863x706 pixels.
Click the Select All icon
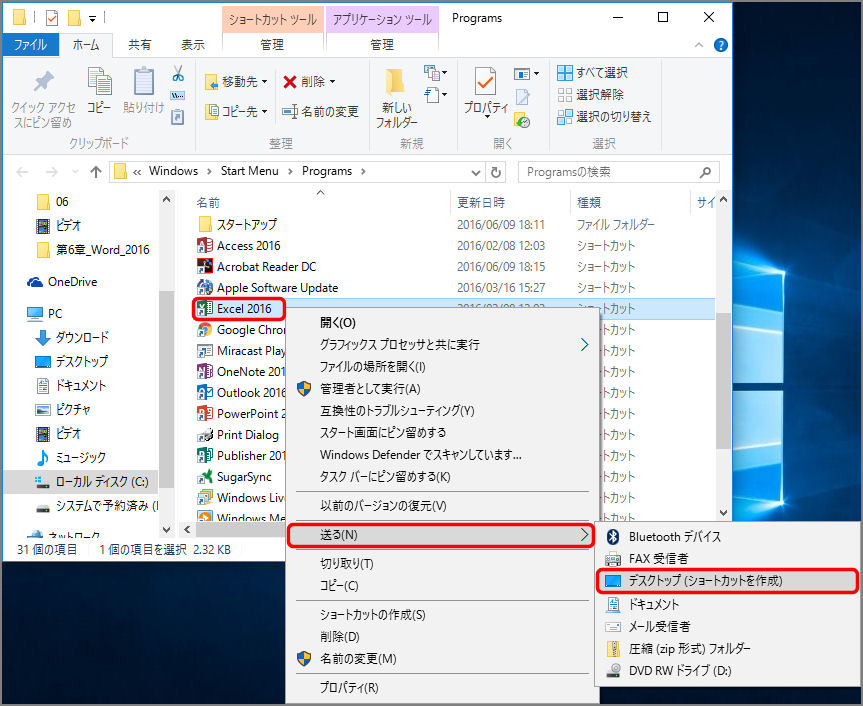[x=565, y=73]
